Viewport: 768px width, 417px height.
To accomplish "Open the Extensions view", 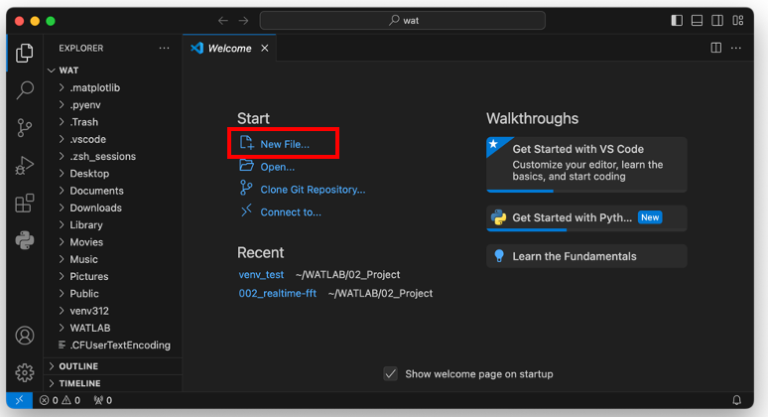I will click(x=25, y=203).
